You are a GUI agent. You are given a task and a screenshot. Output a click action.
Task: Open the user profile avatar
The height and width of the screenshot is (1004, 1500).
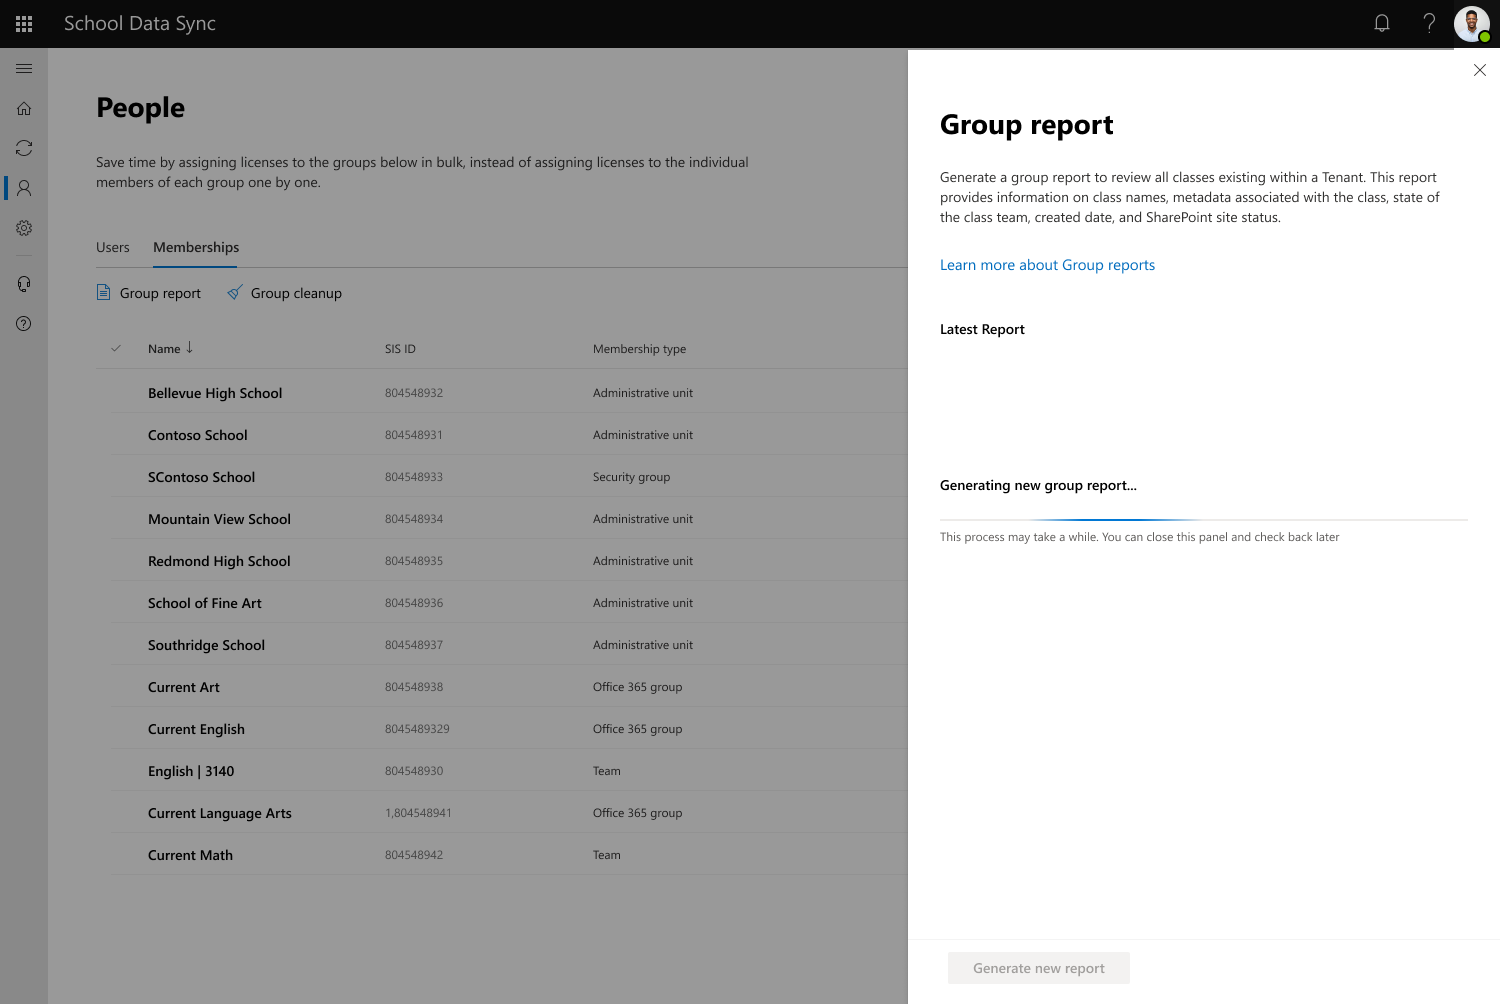point(1472,24)
